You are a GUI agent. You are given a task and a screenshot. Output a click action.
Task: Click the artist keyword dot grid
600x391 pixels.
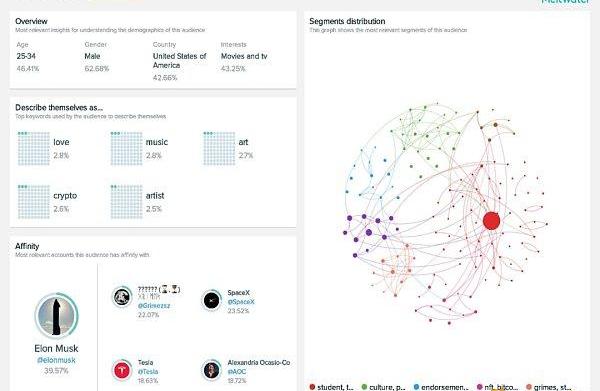pos(126,202)
